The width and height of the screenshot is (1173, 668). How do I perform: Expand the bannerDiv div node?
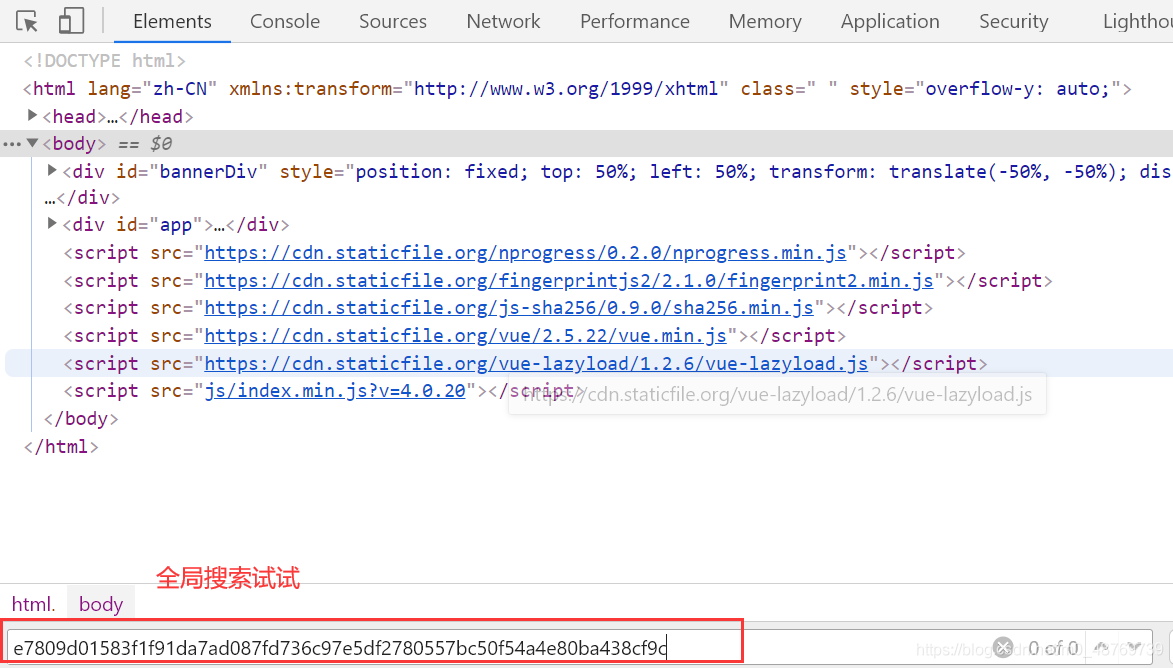pos(52,171)
